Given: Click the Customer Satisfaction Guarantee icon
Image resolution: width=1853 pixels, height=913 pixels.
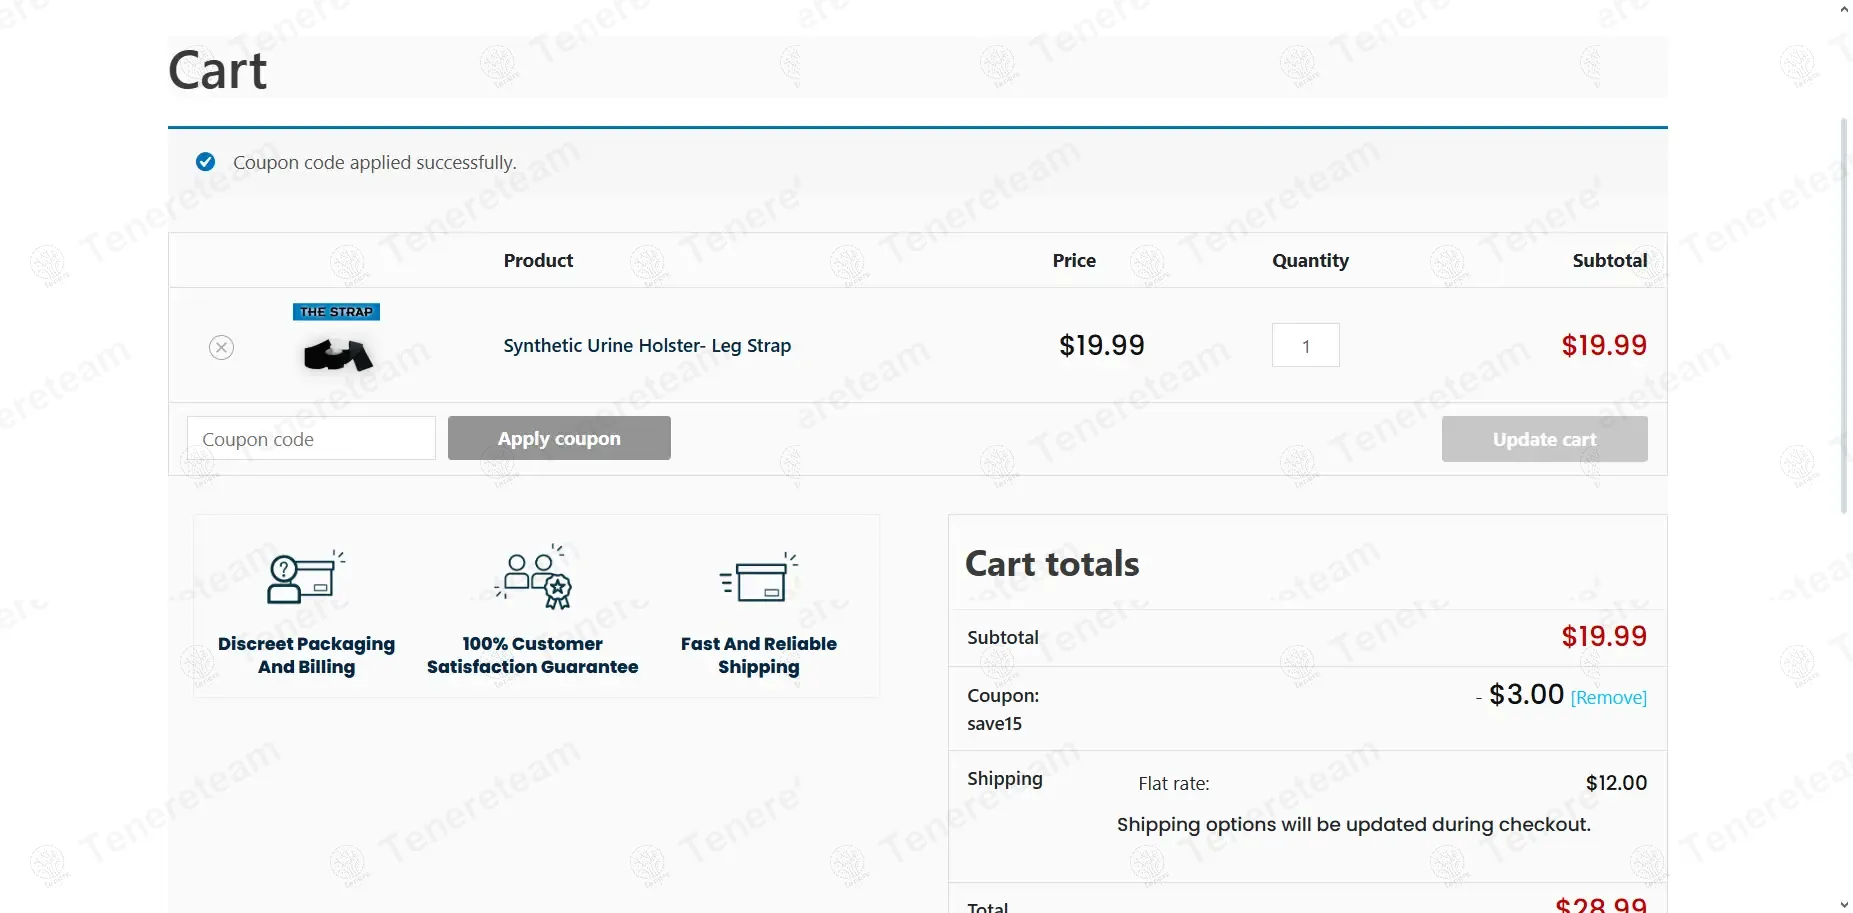Looking at the screenshot, I should pyautogui.click(x=533, y=578).
